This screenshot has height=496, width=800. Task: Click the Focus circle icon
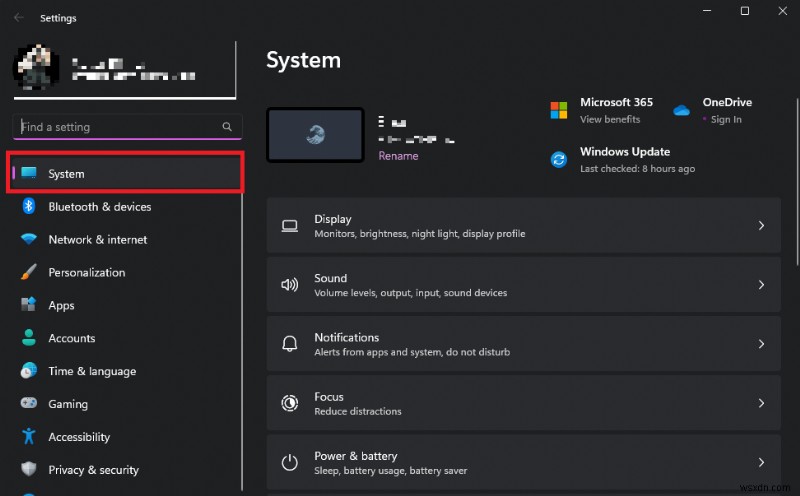[290, 403]
